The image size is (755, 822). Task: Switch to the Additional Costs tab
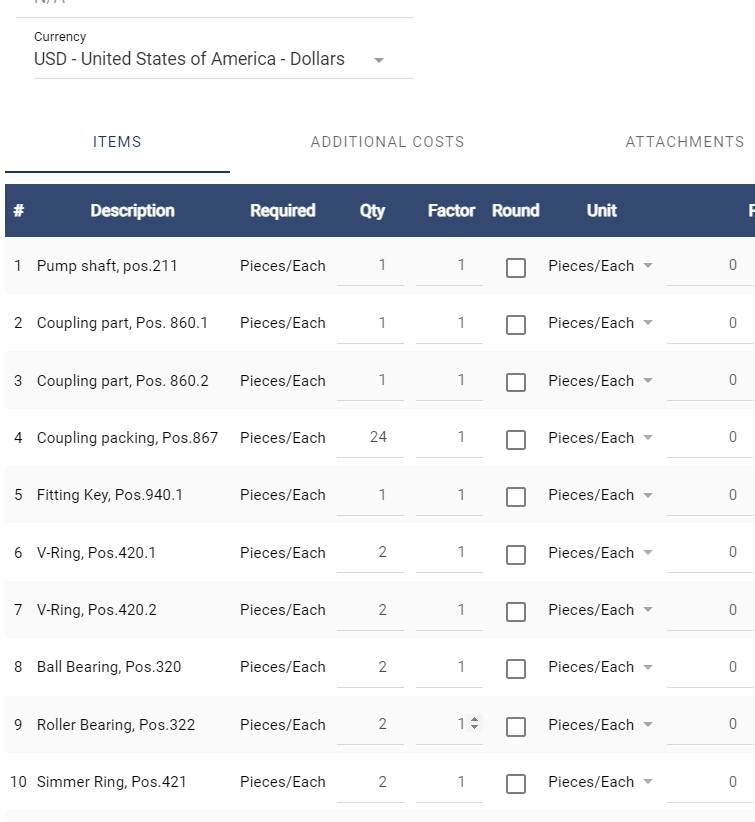coord(387,142)
